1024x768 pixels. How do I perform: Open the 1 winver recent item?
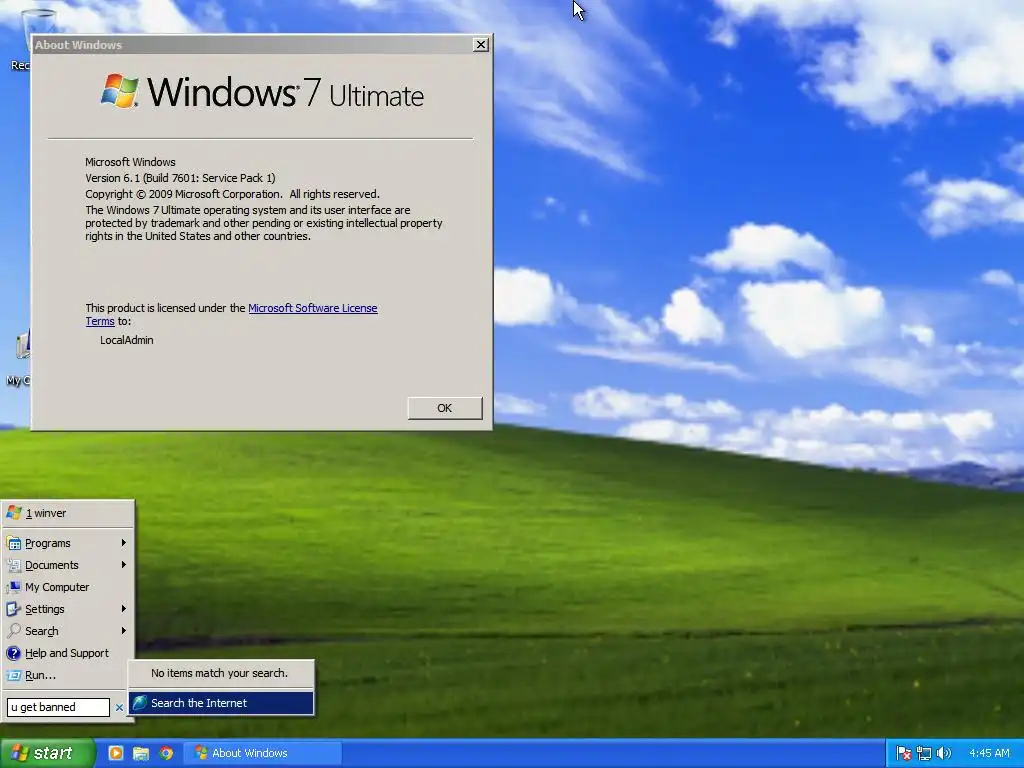pos(68,513)
